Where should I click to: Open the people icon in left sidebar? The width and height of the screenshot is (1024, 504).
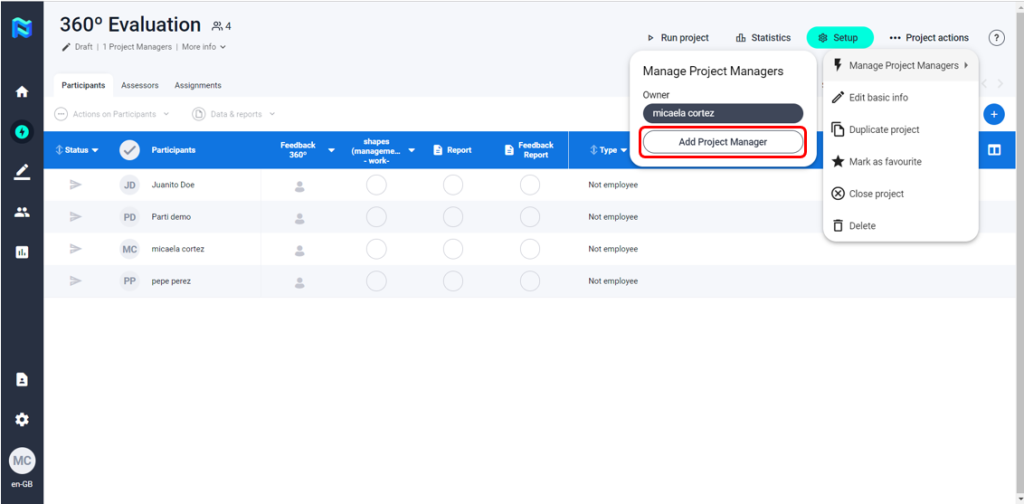[x=21, y=212]
